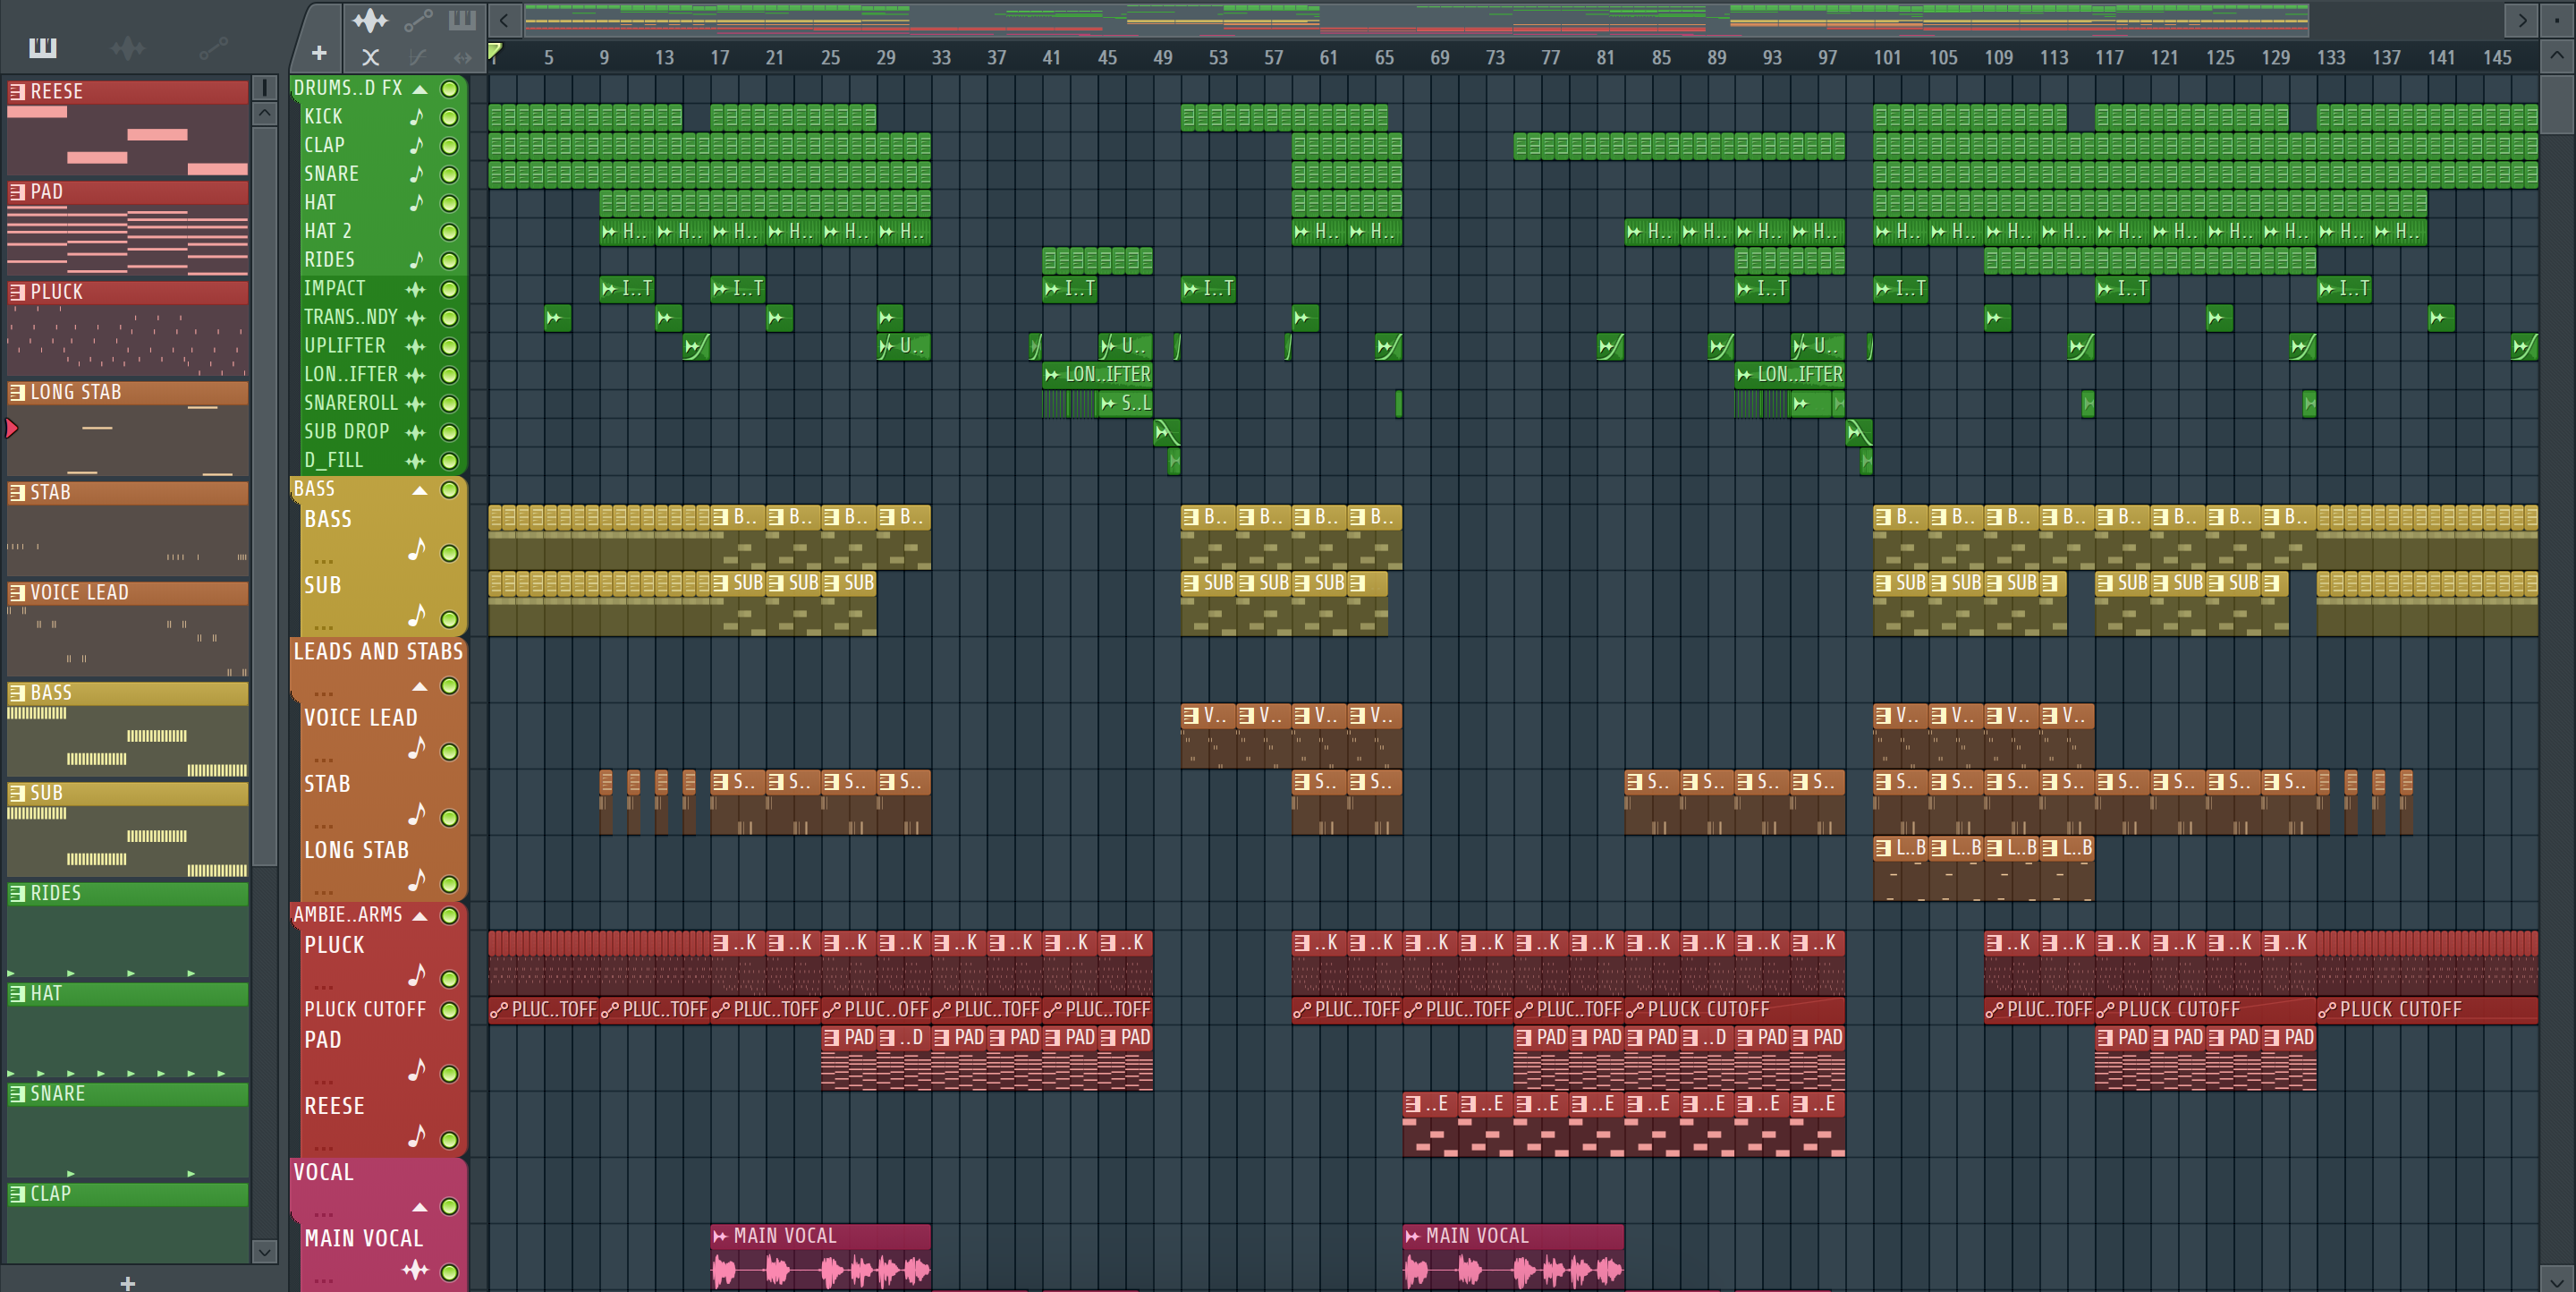Click the note icon on SNARE track
Viewport: 2576px width, 1292px height.
click(416, 174)
